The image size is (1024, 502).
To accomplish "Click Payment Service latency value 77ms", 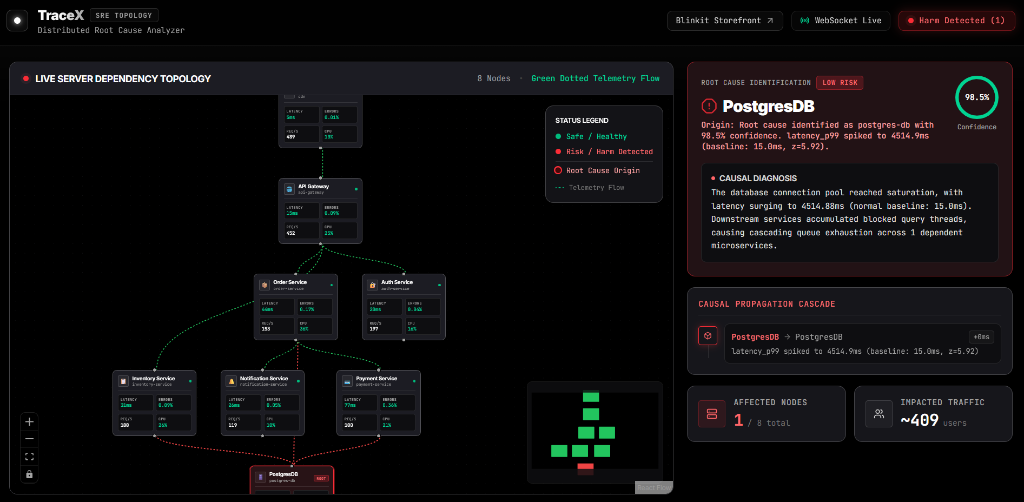I will [x=349, y=406].
